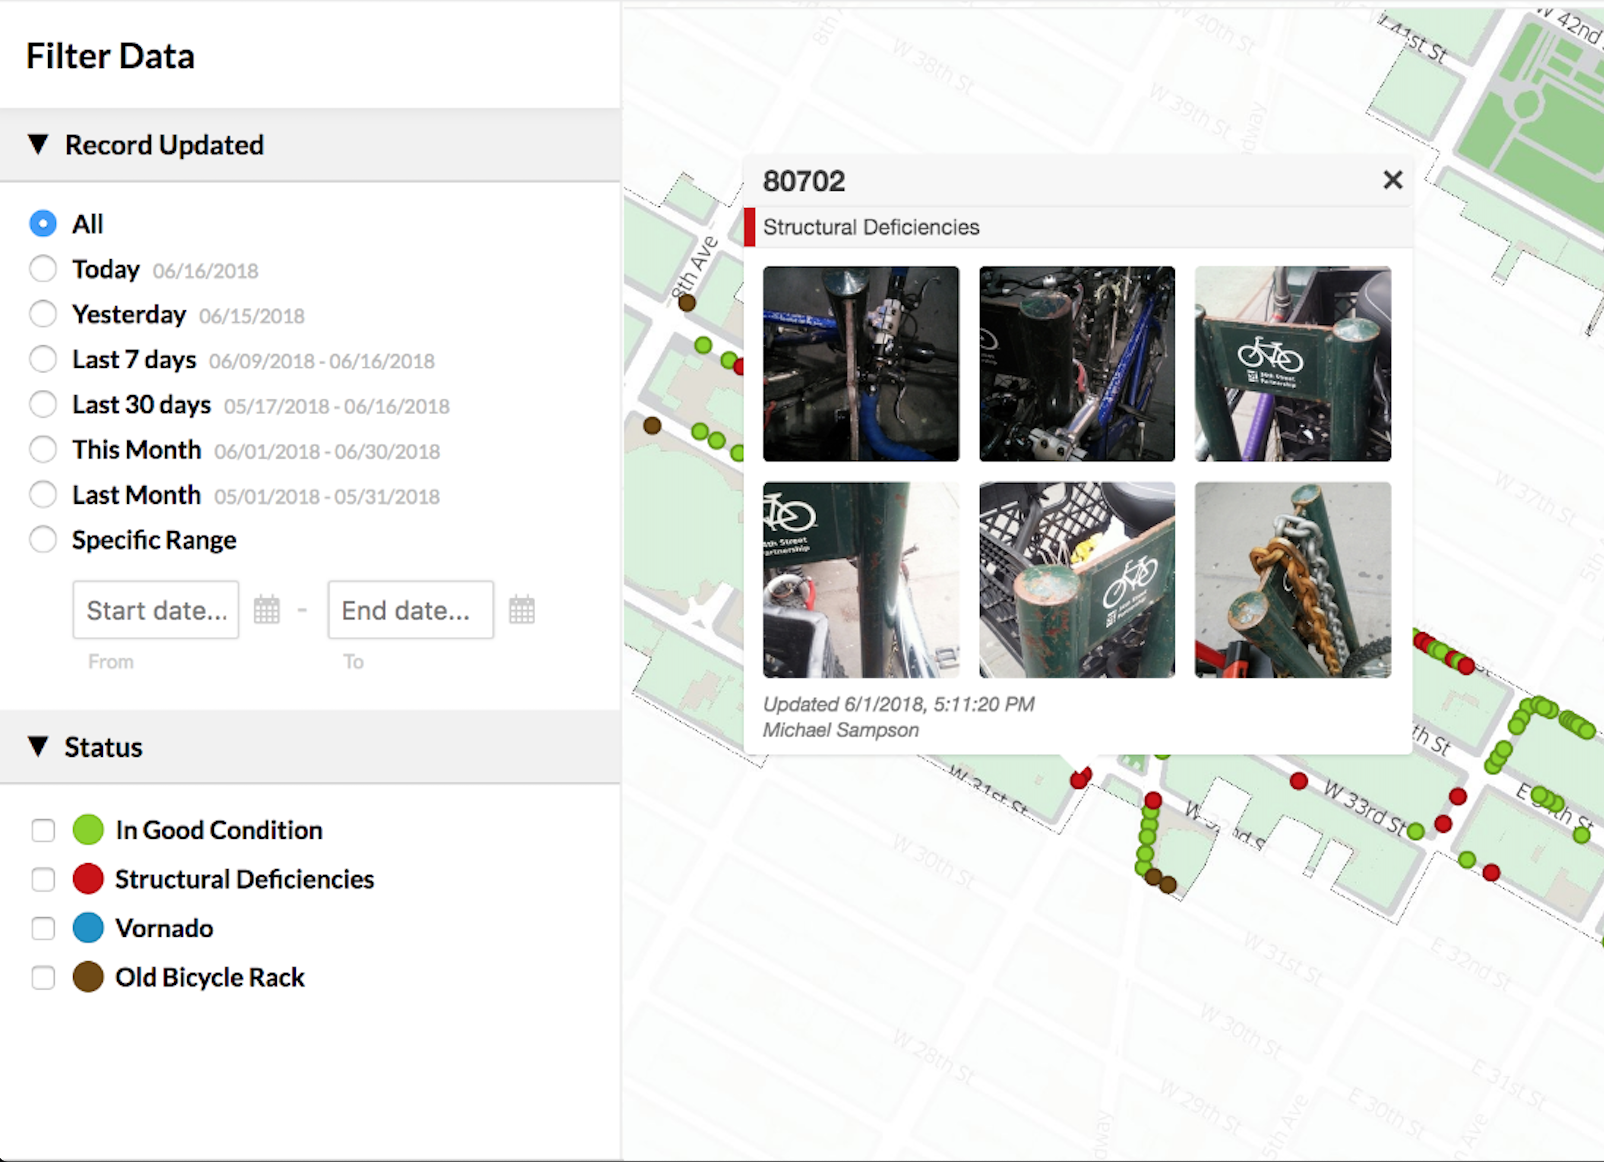Choose Last Month date filter
Image resolution: width=1604 pixels, height=1162 pixels.
click(x=43, y=494)
